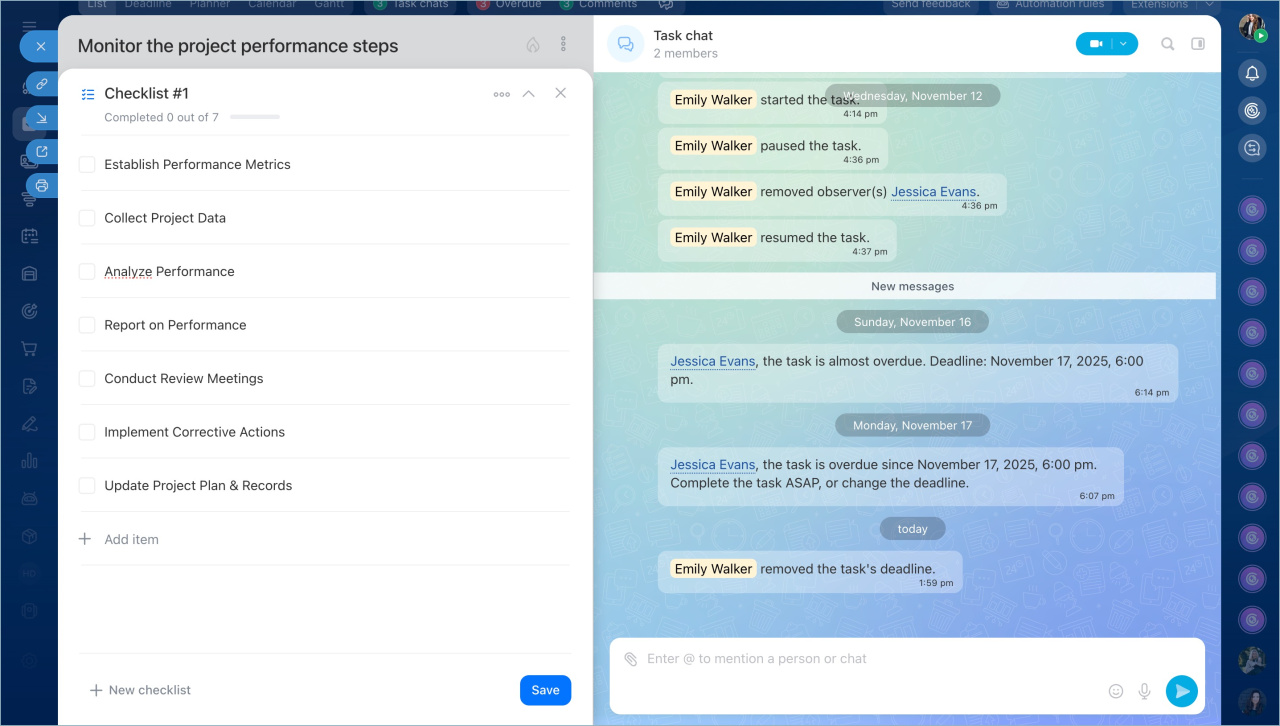Tick the Collect Project Data checkbox
The width and height of the screenshot is (1280, 726).
pos(87,218)
